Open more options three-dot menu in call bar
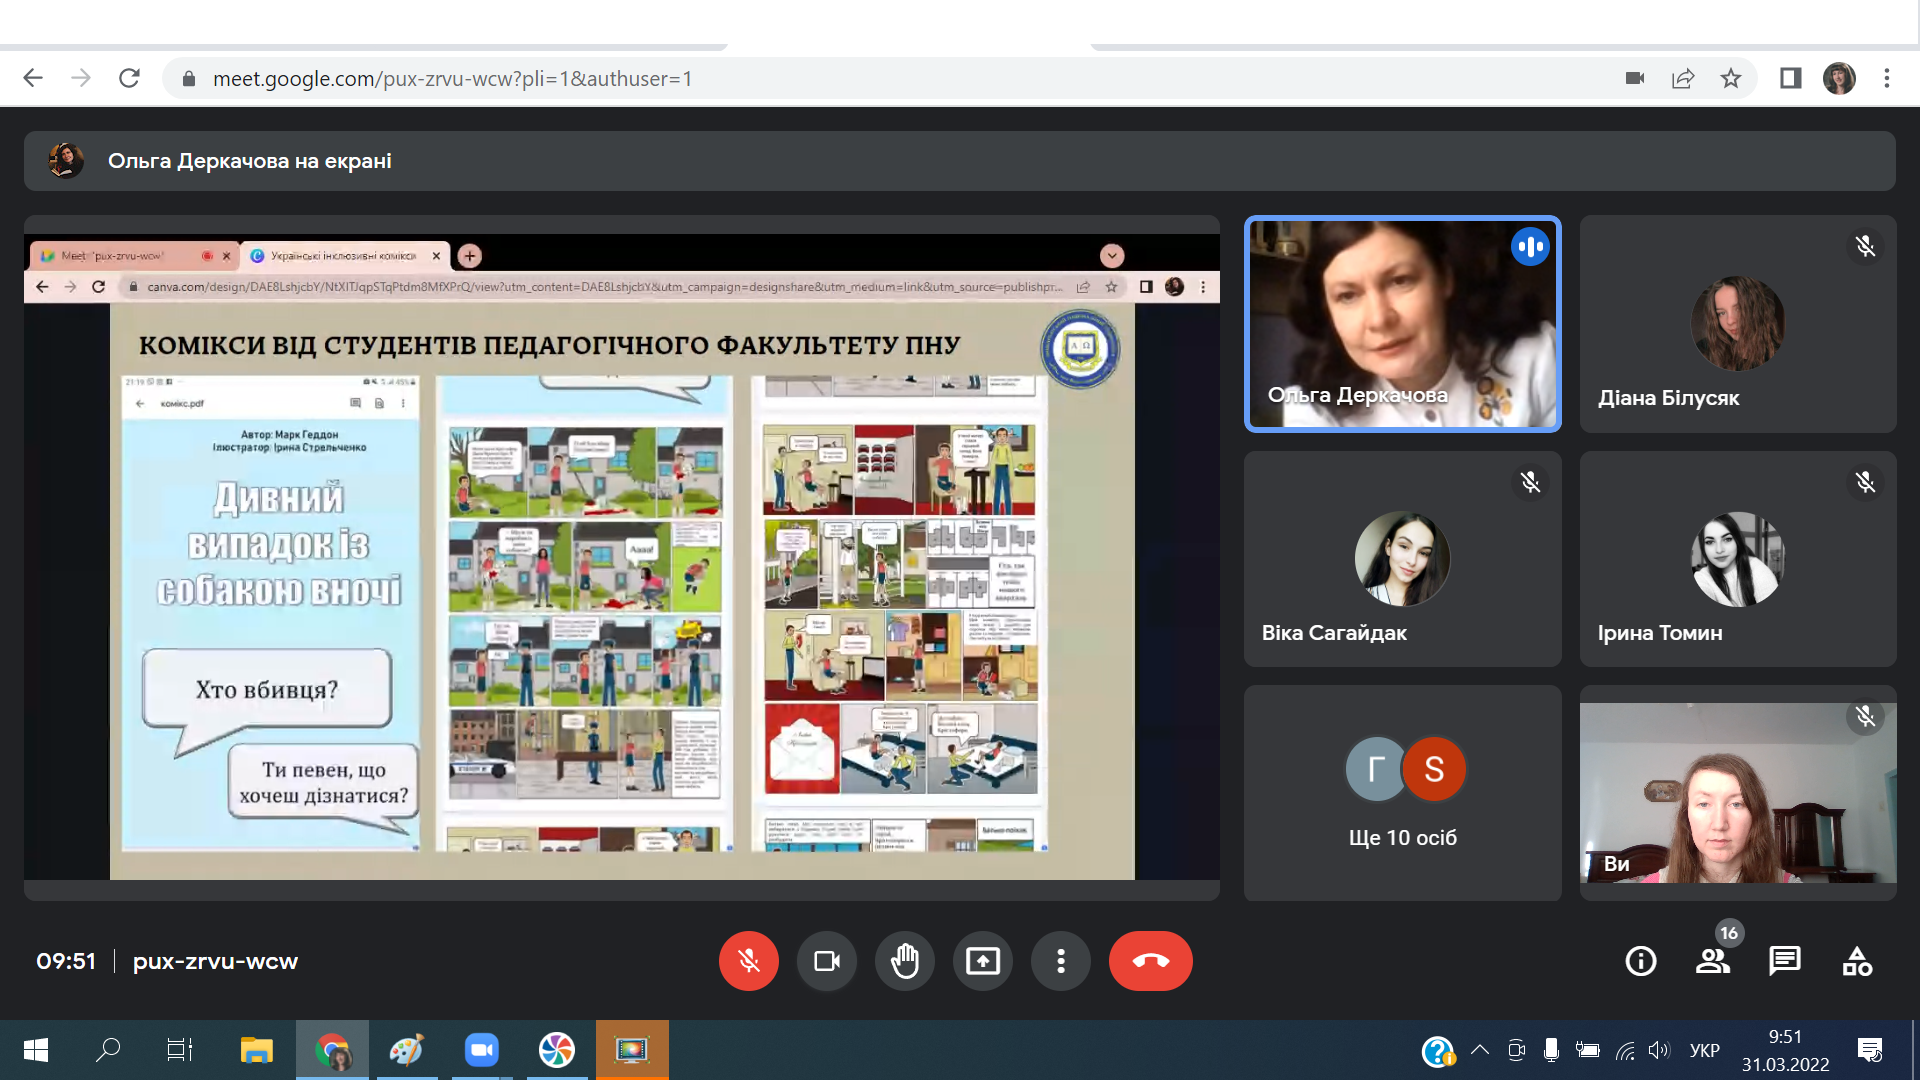Image resolution: width=1920 pixels, height=1080 pixels. (1061, 961)
